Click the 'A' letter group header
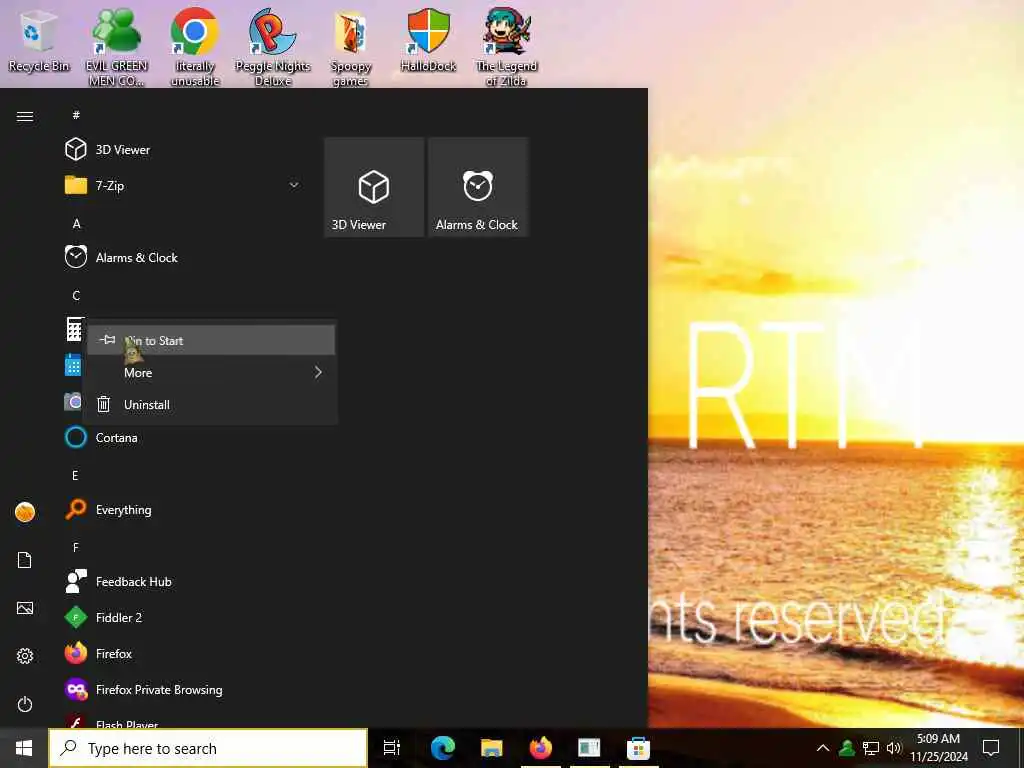 [76, 223]
